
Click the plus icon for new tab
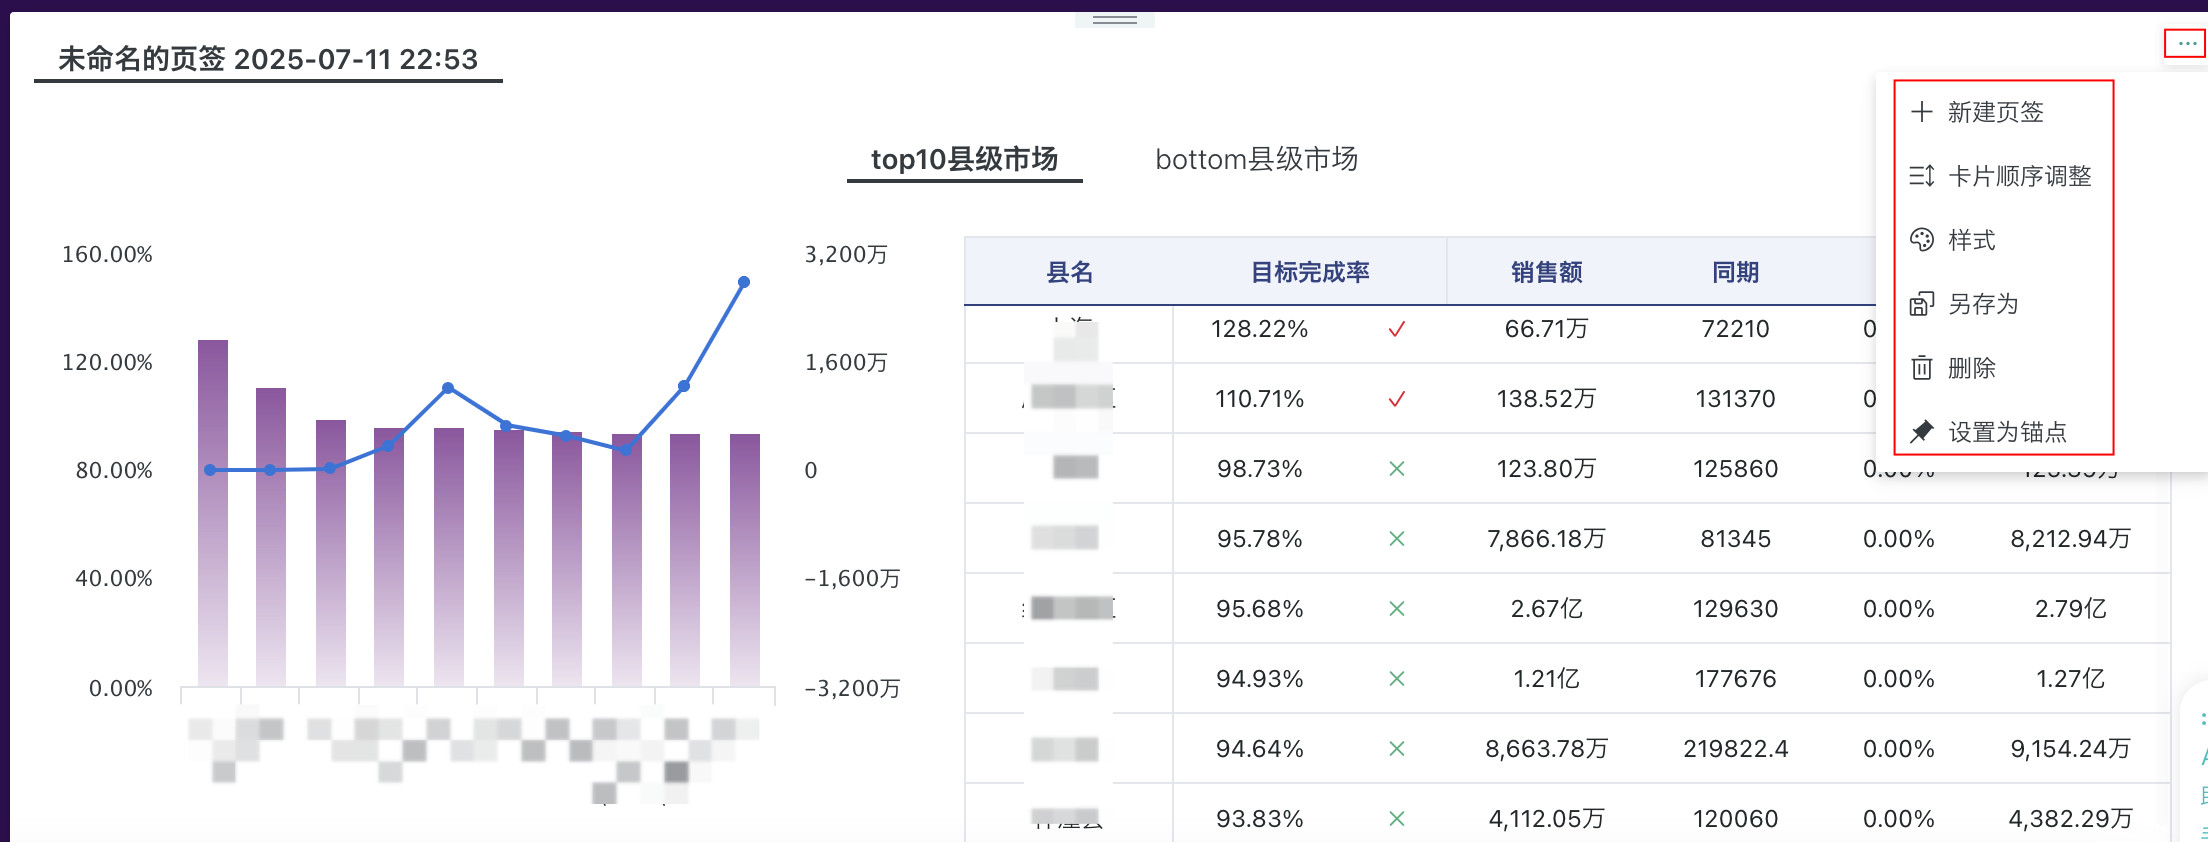point(1921,112)
